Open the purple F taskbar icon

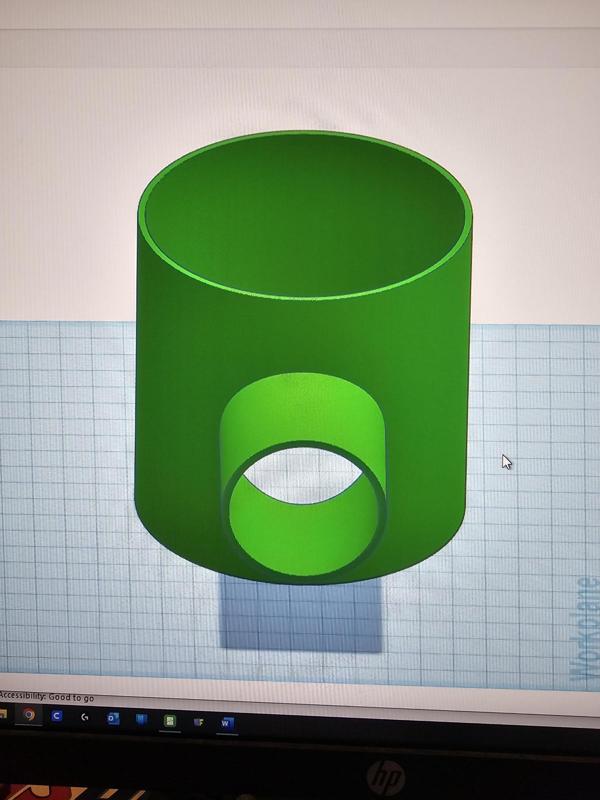(x=198, y=722)
